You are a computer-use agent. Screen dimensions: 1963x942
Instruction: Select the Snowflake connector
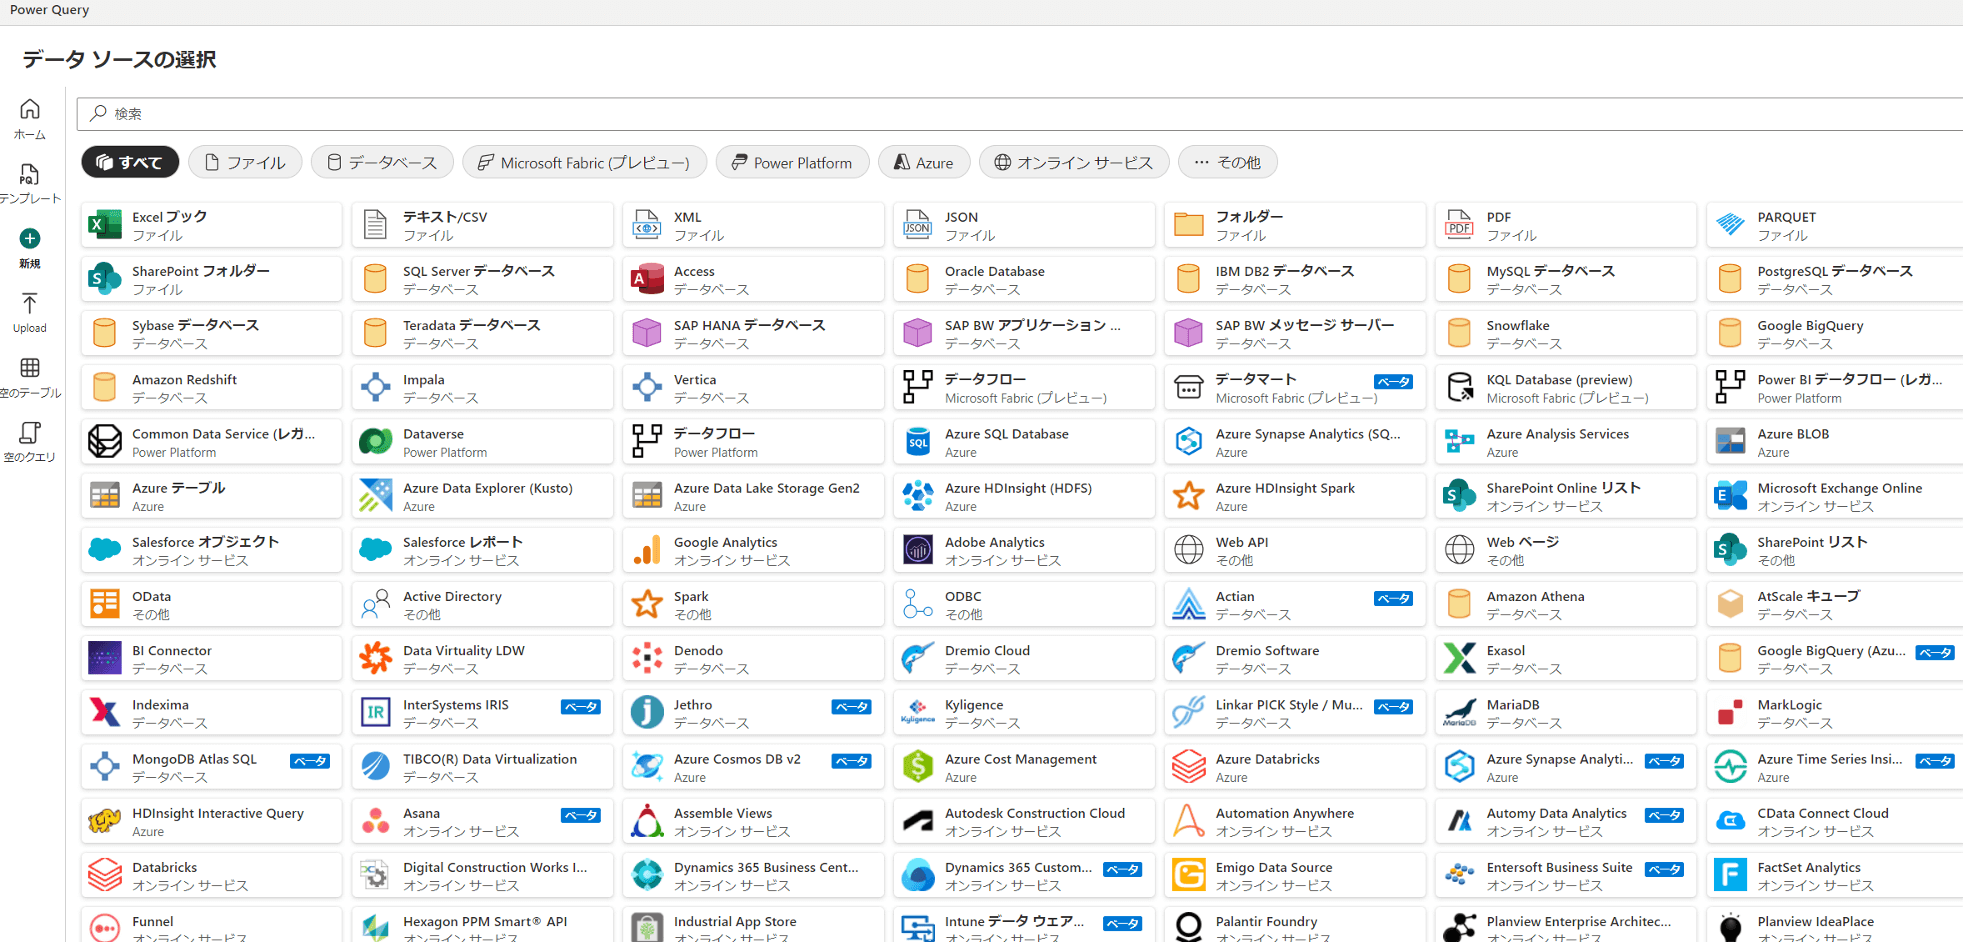click(x=1566, y=333)
